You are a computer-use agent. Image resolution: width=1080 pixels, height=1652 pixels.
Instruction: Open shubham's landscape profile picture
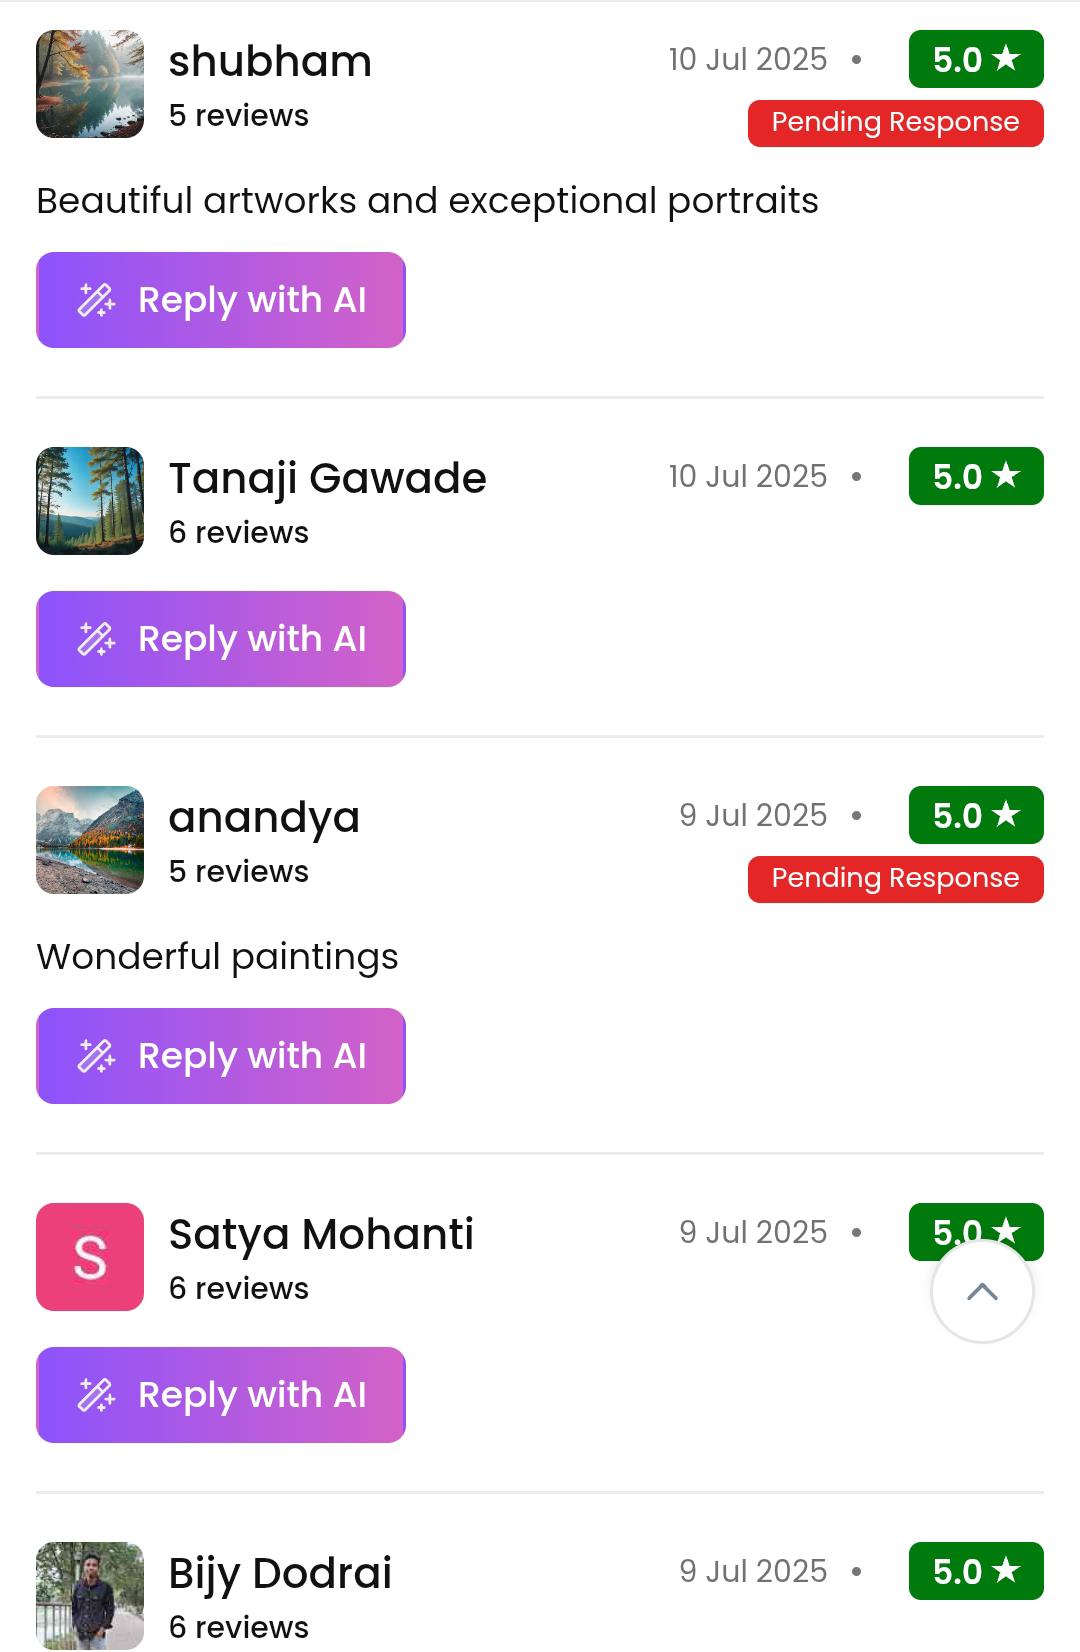(x=90, y=84)
